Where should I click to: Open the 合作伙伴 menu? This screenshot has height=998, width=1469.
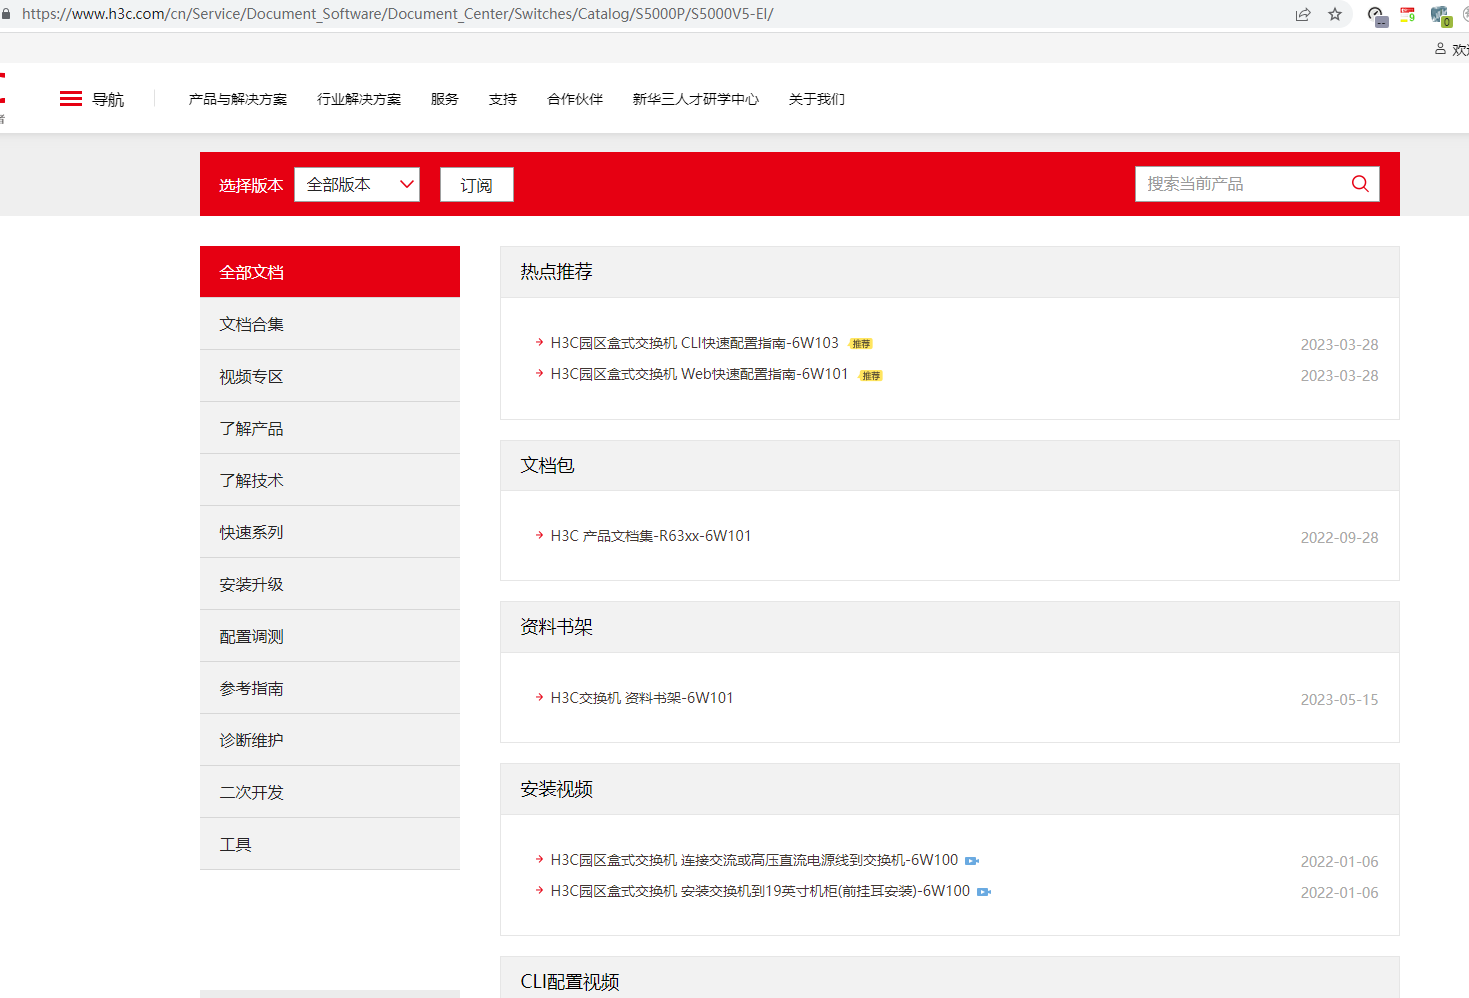(x=575, y=99)
